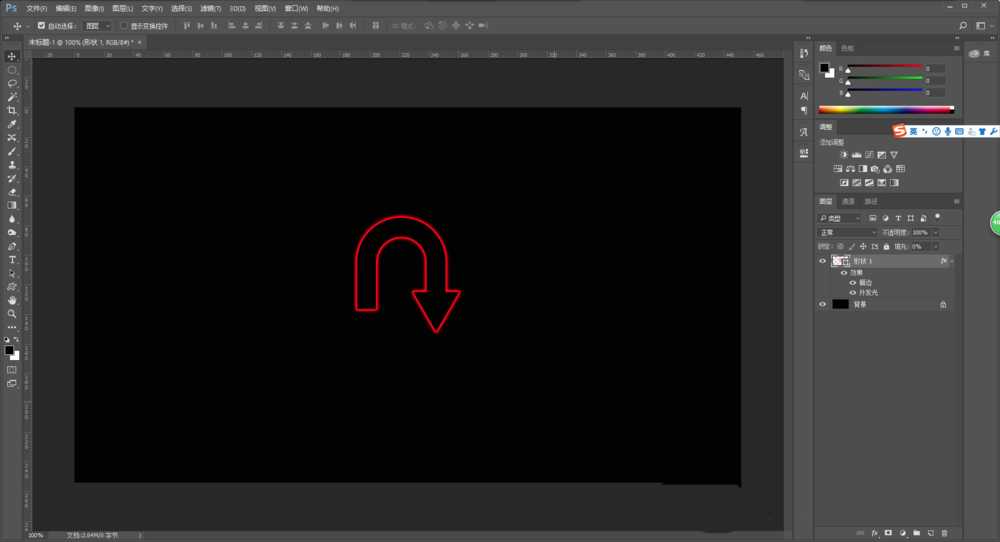This screenshot has width=1000, height=542.
Task: Collapse the 形状 1 layer effects list
Action: [952, 261]
